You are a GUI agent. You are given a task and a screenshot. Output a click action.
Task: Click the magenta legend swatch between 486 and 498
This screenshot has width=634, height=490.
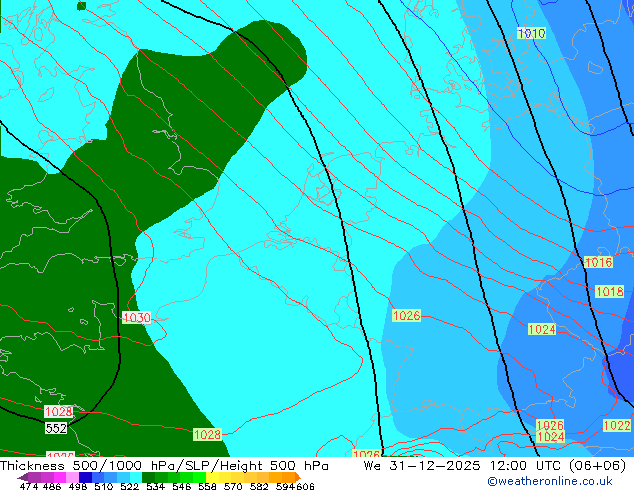click(59, 477)
